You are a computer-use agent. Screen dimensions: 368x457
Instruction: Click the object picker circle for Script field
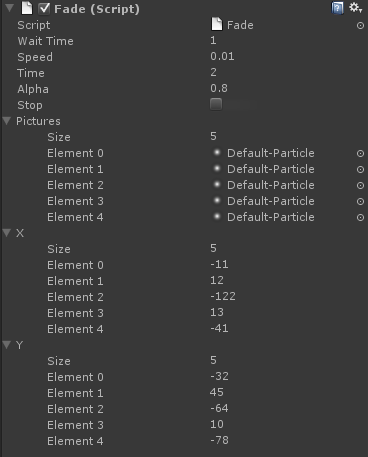[360, 25]
